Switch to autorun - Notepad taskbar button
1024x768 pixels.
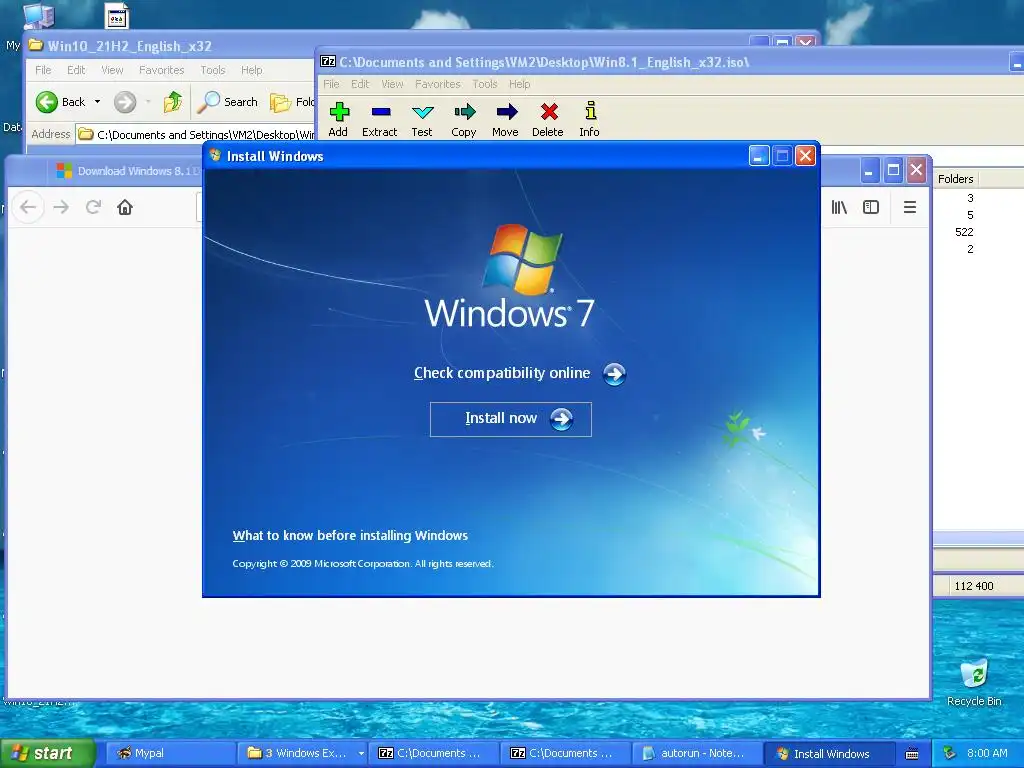coord(697,754)
